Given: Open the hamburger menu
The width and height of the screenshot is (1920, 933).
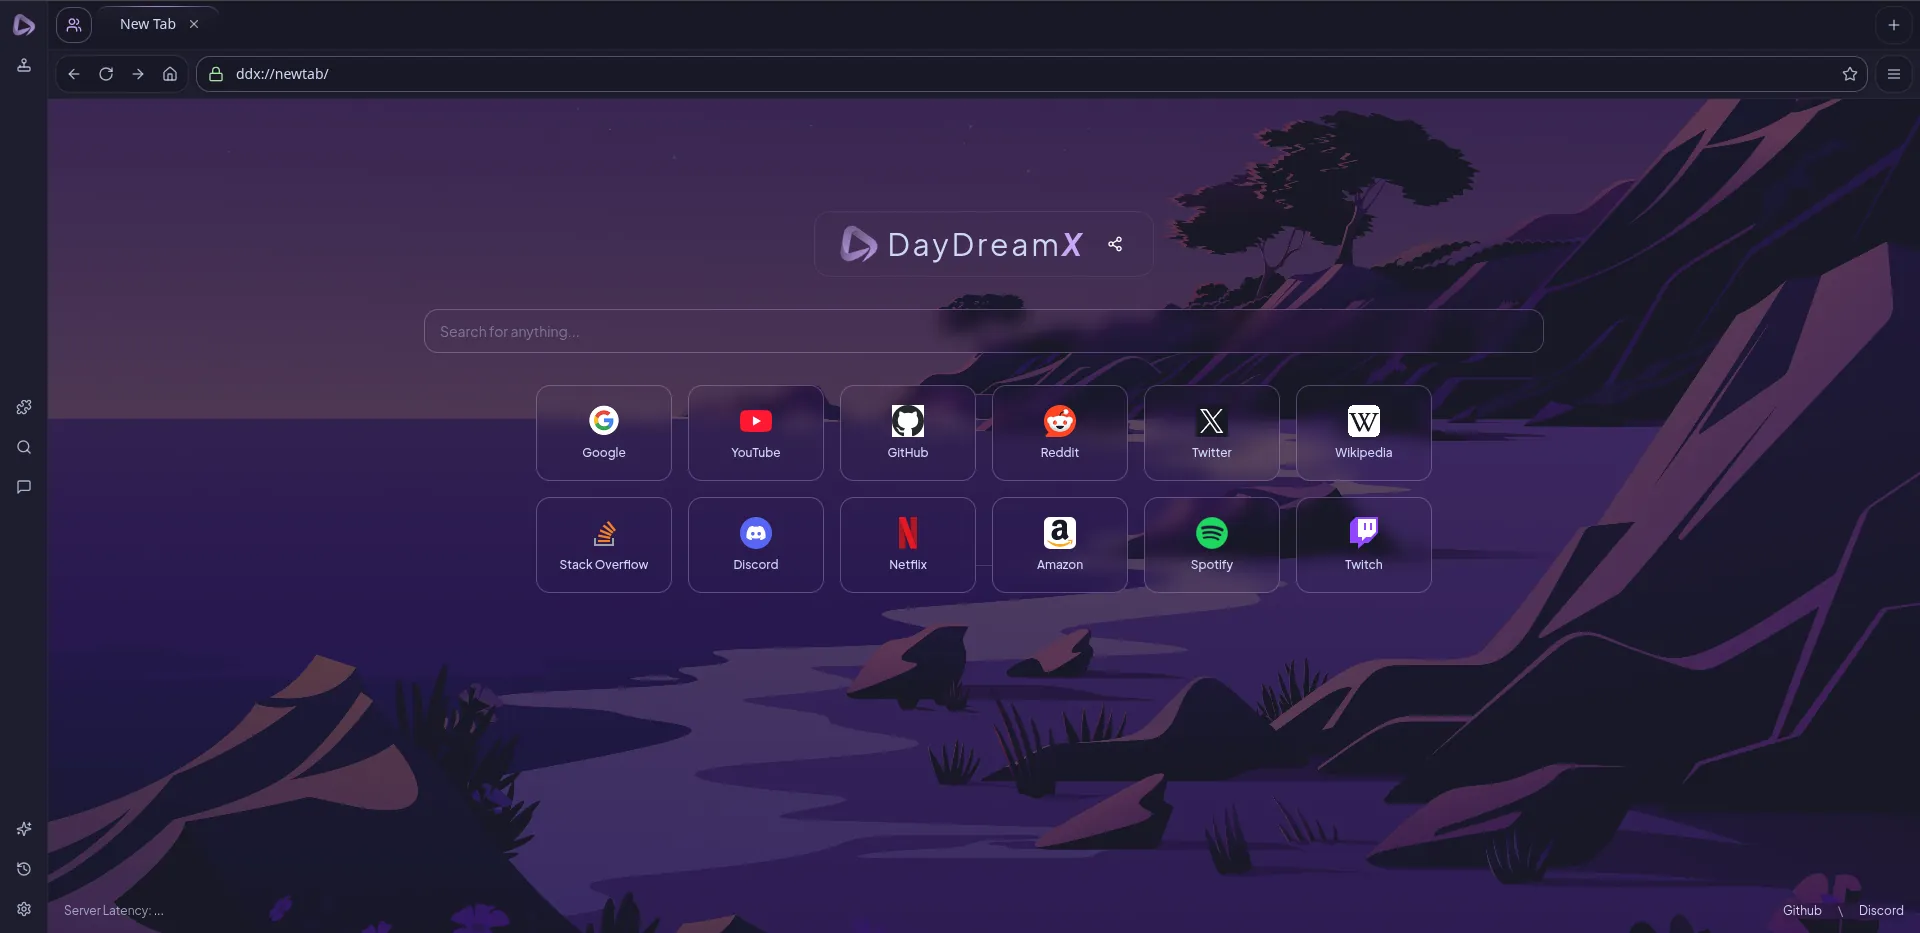Looking at the screenshot, I should click(1893, 74).
